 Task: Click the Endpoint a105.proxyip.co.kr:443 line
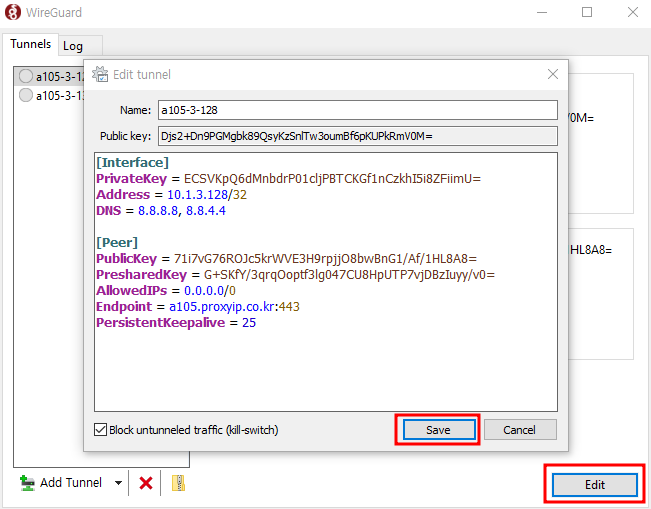pos(198,307)
